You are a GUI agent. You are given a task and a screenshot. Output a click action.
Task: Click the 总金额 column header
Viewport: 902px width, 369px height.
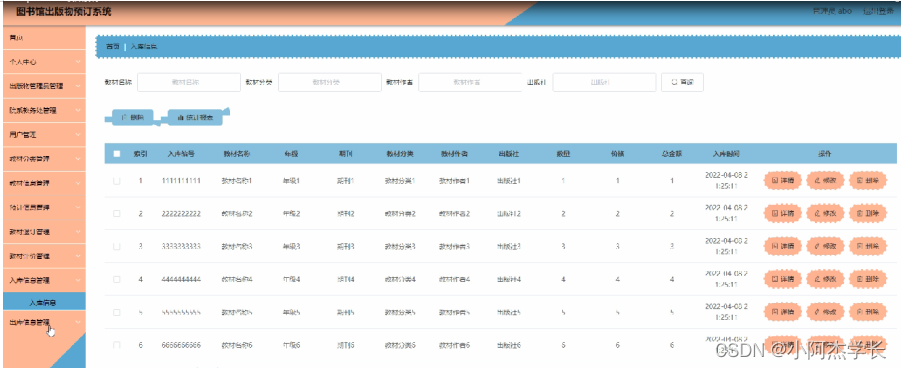point(672,154)
